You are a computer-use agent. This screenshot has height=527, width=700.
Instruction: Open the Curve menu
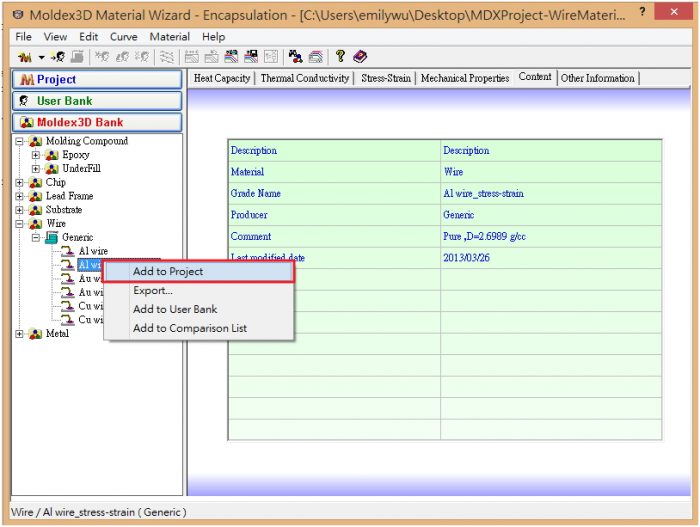point(124,37)
